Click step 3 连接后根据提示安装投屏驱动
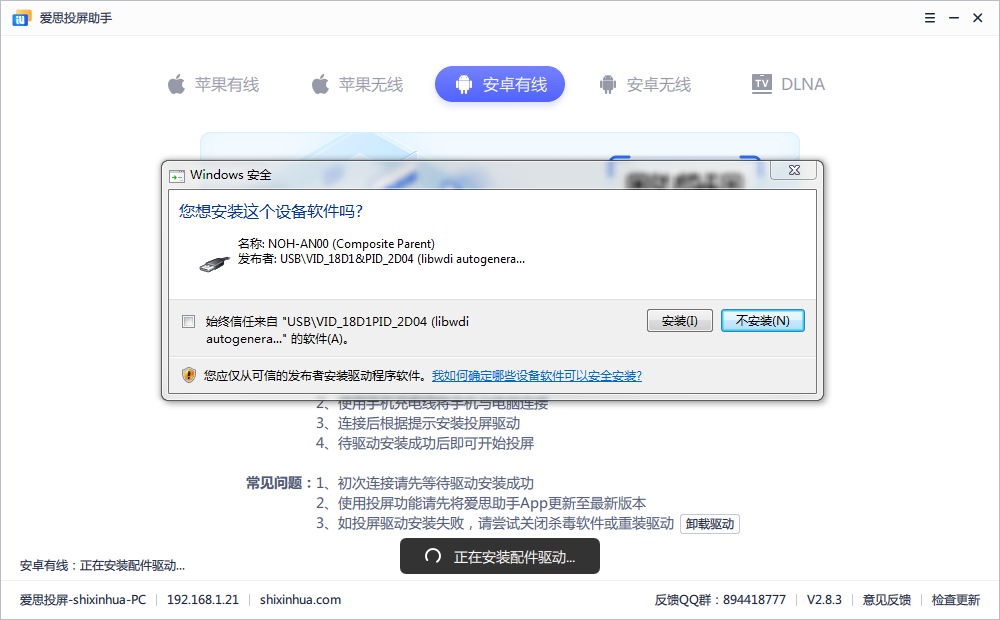Image resolution: width=1000 pixels, height=620 pixels. pyautogui.click(x=418, y=424)
